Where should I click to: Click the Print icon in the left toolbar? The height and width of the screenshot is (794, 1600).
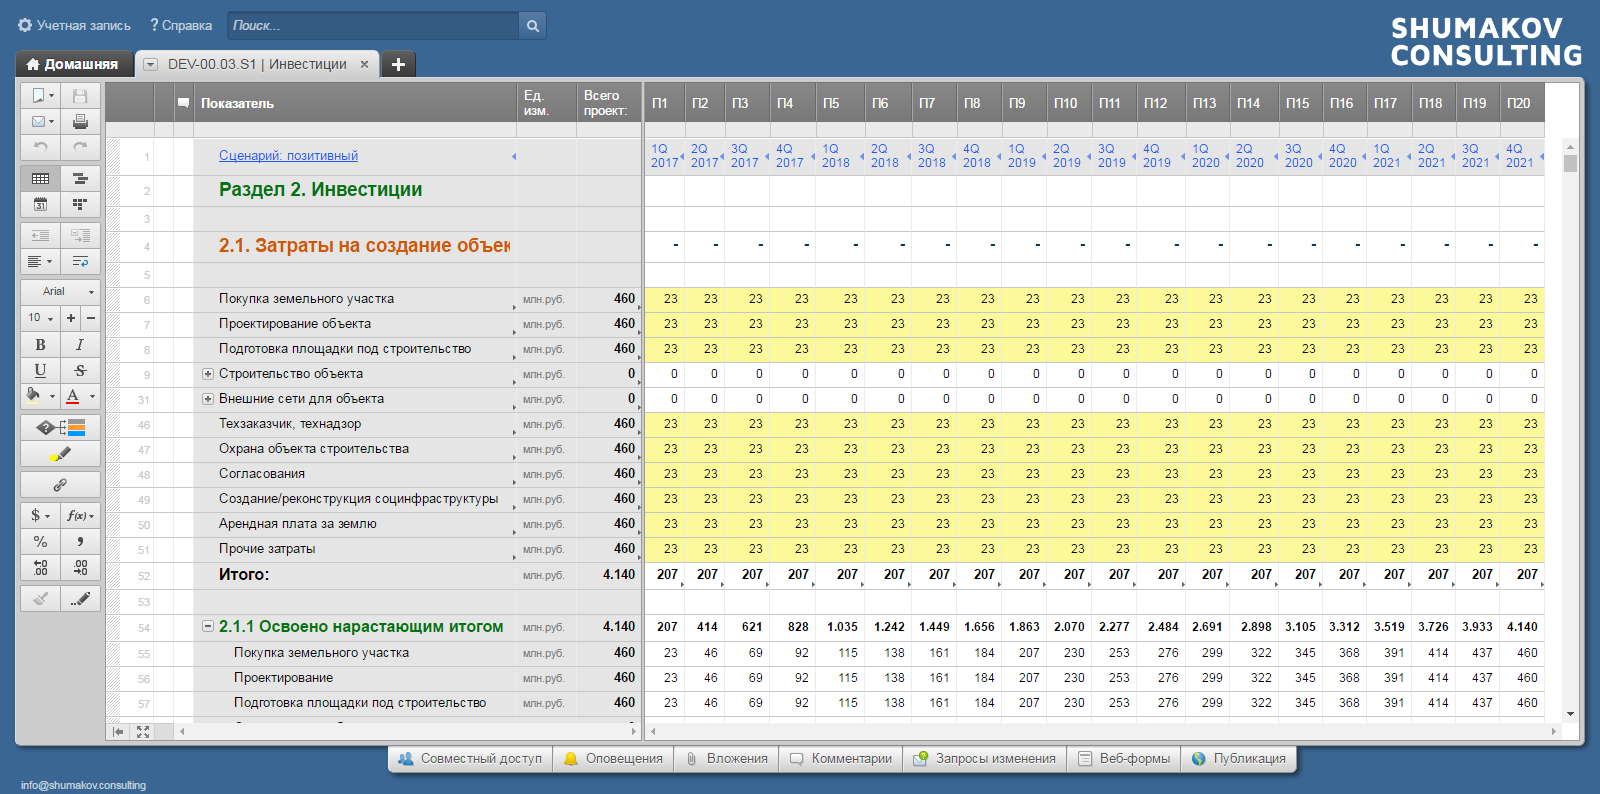tap(80, 121)
